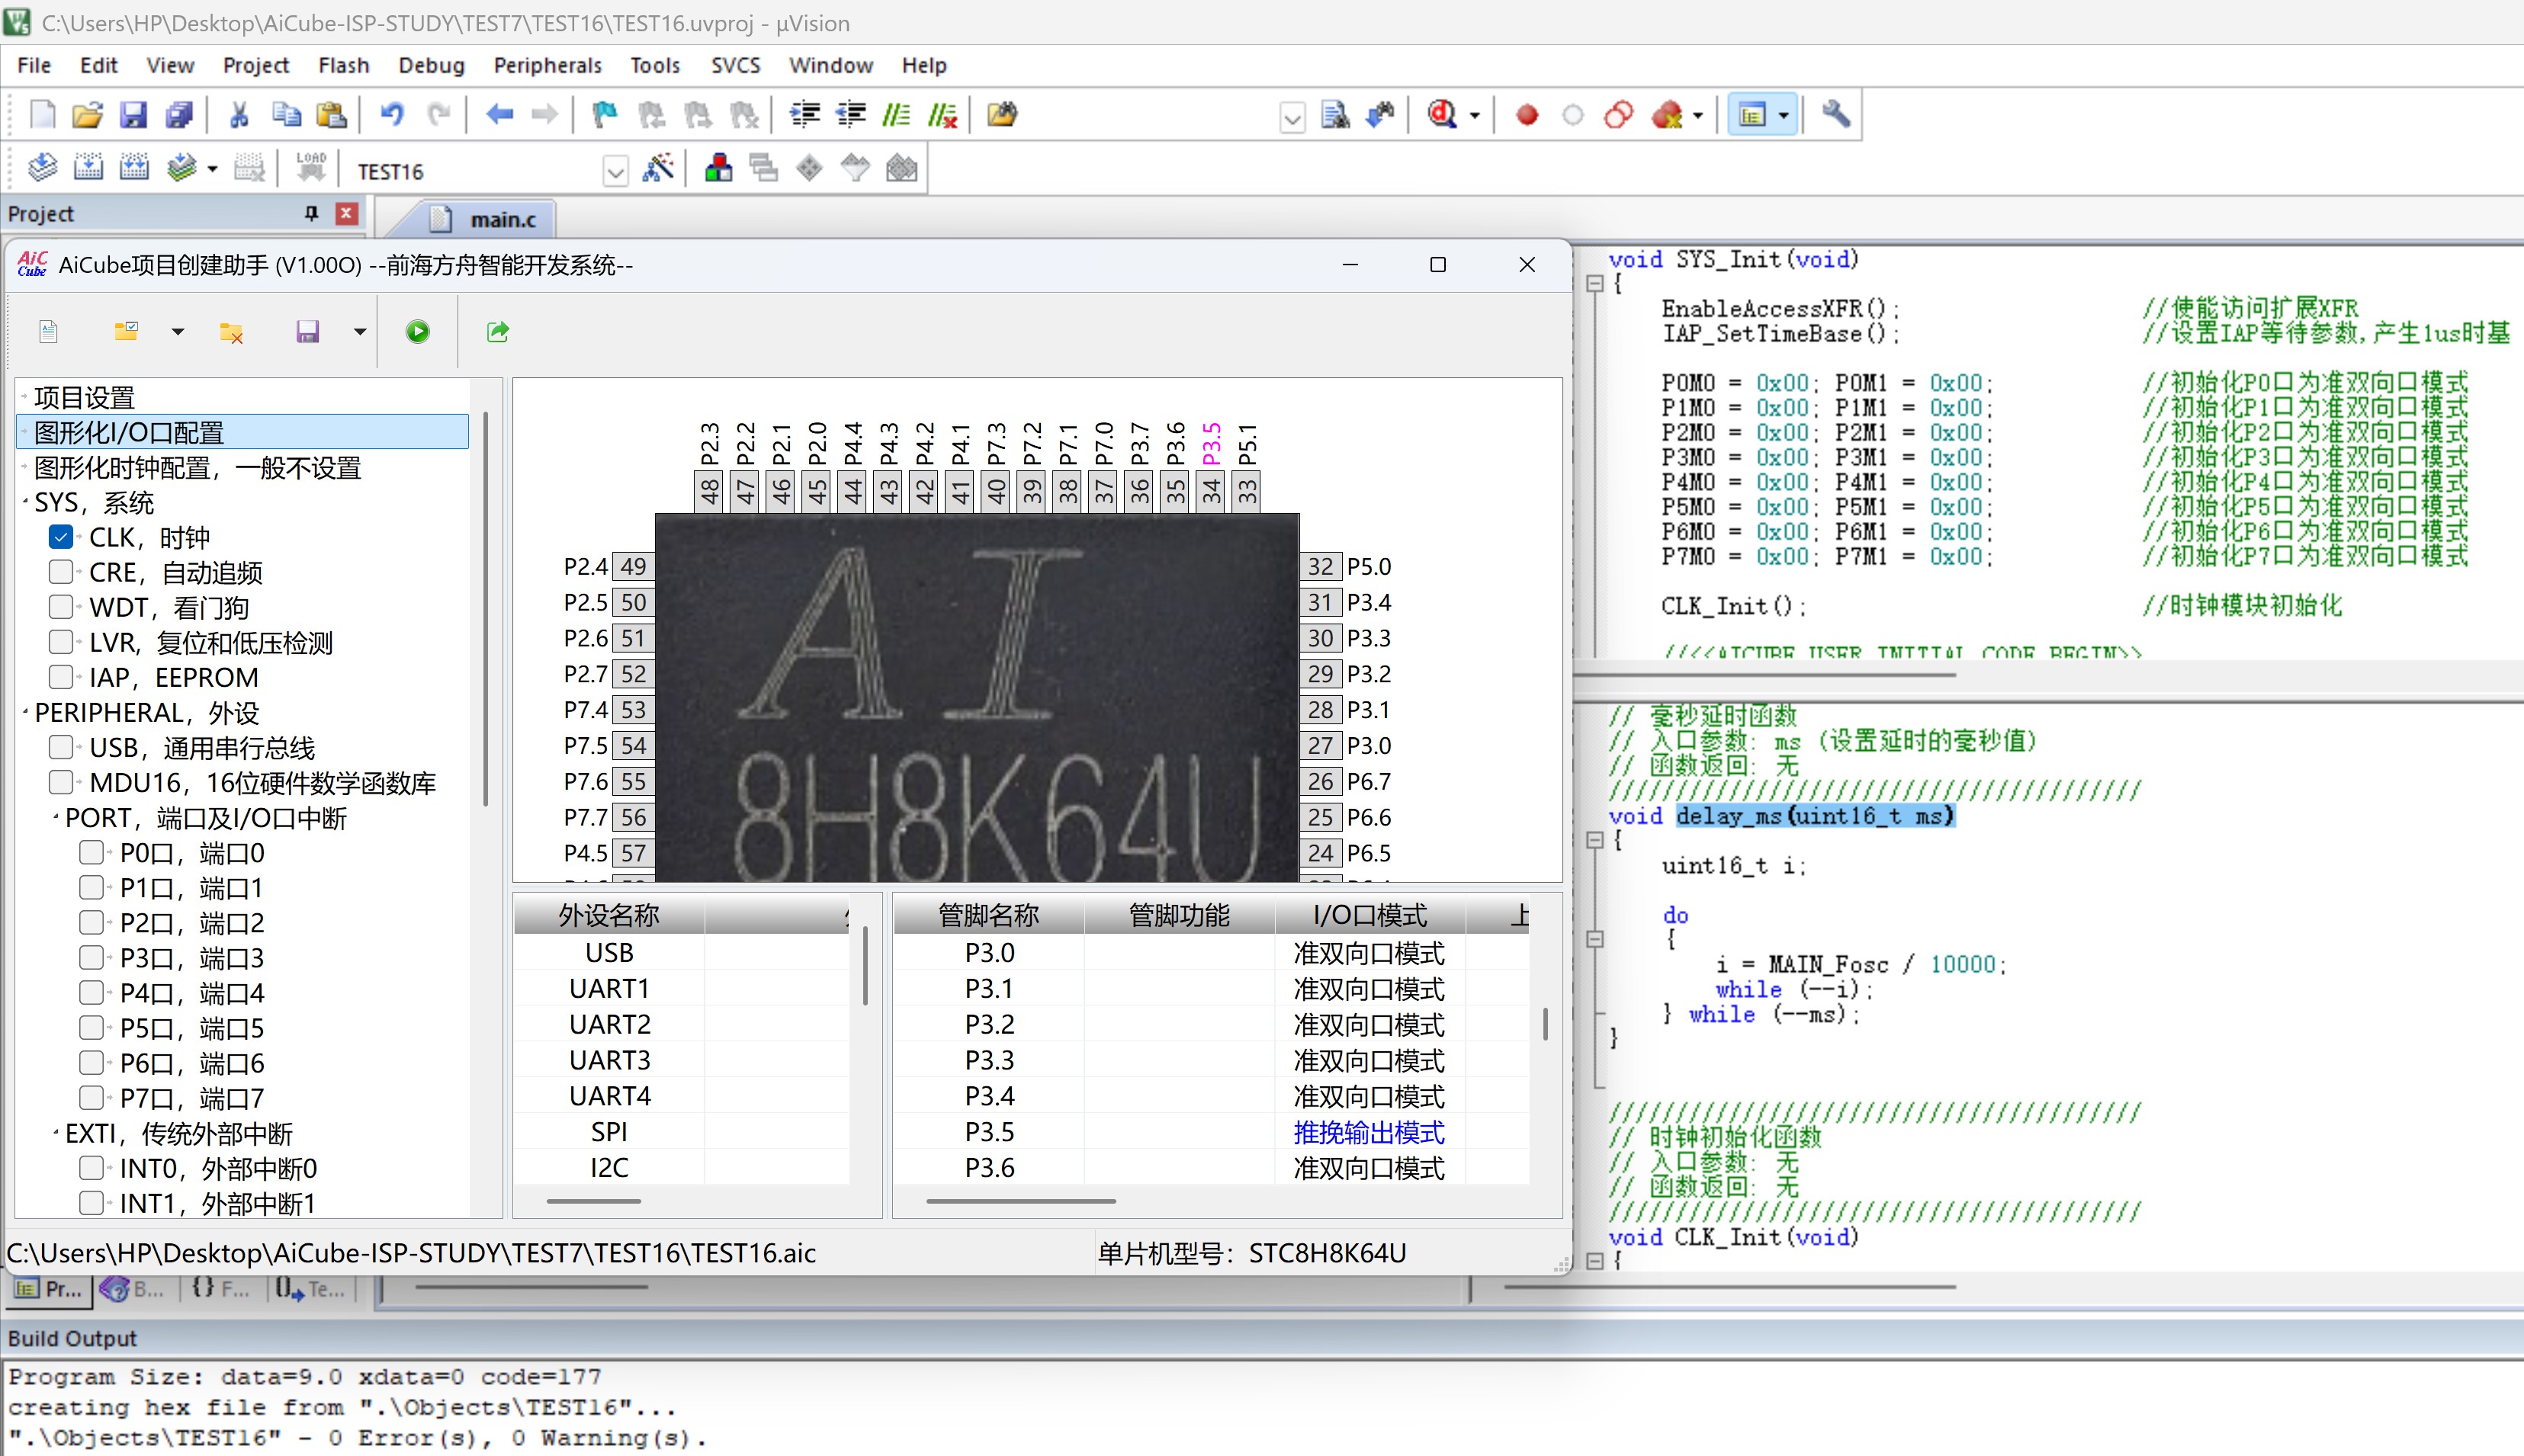
Task: Click the Save All icon in µVision toolbar
Action: coord(179,115)
